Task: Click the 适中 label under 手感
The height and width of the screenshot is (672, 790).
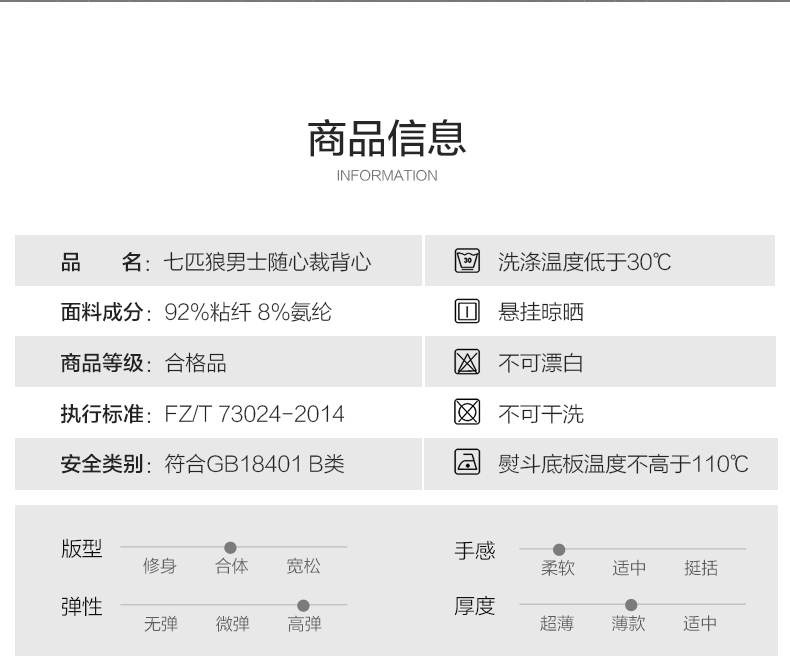Action: tap(629, 568)
